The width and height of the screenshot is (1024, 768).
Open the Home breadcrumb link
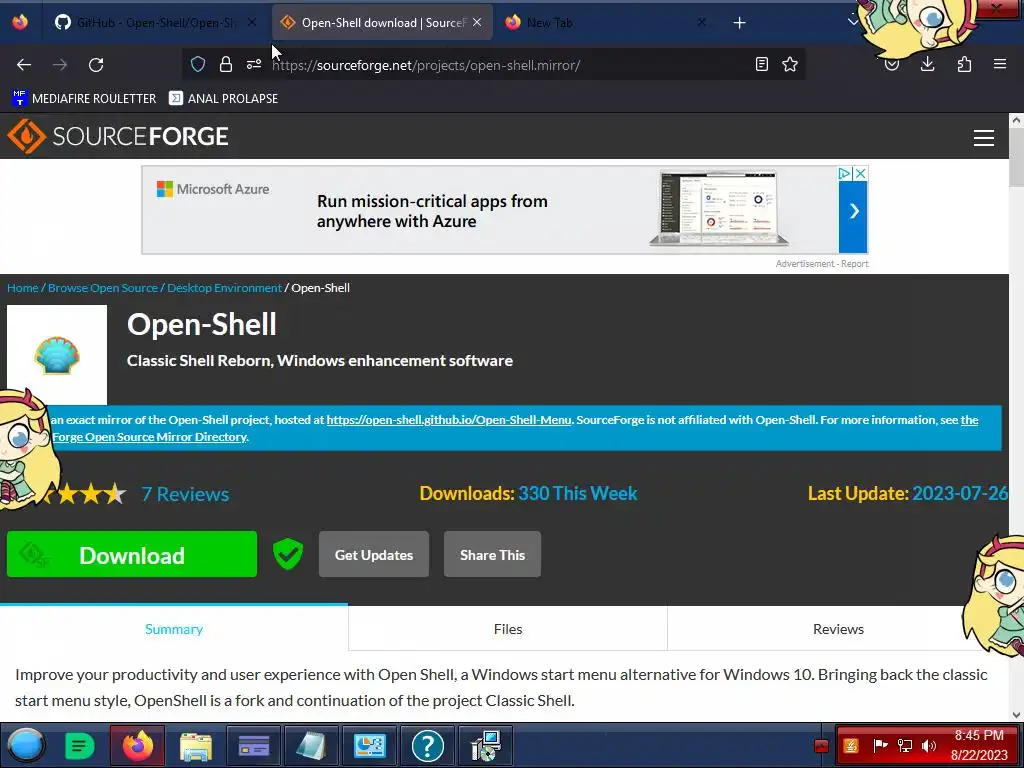23,287
